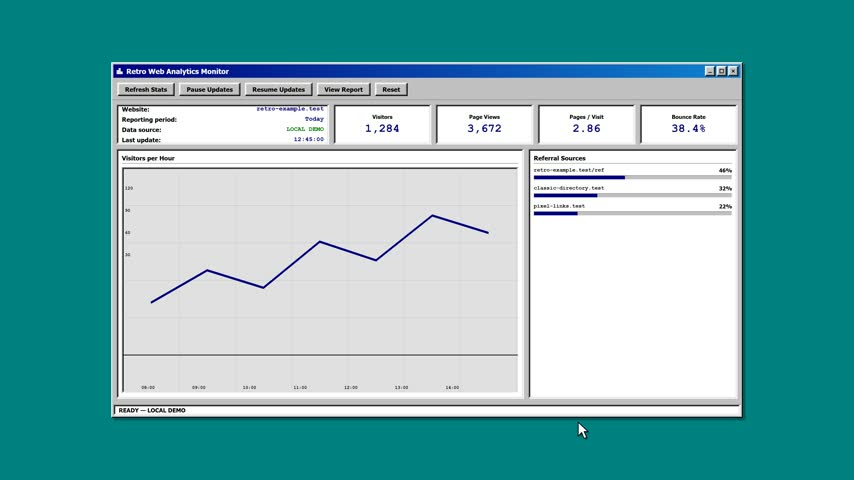The width and height of the screenshot is (854, 480).
Task: Click the 46% referral percentage
Action: coord(725,171)
